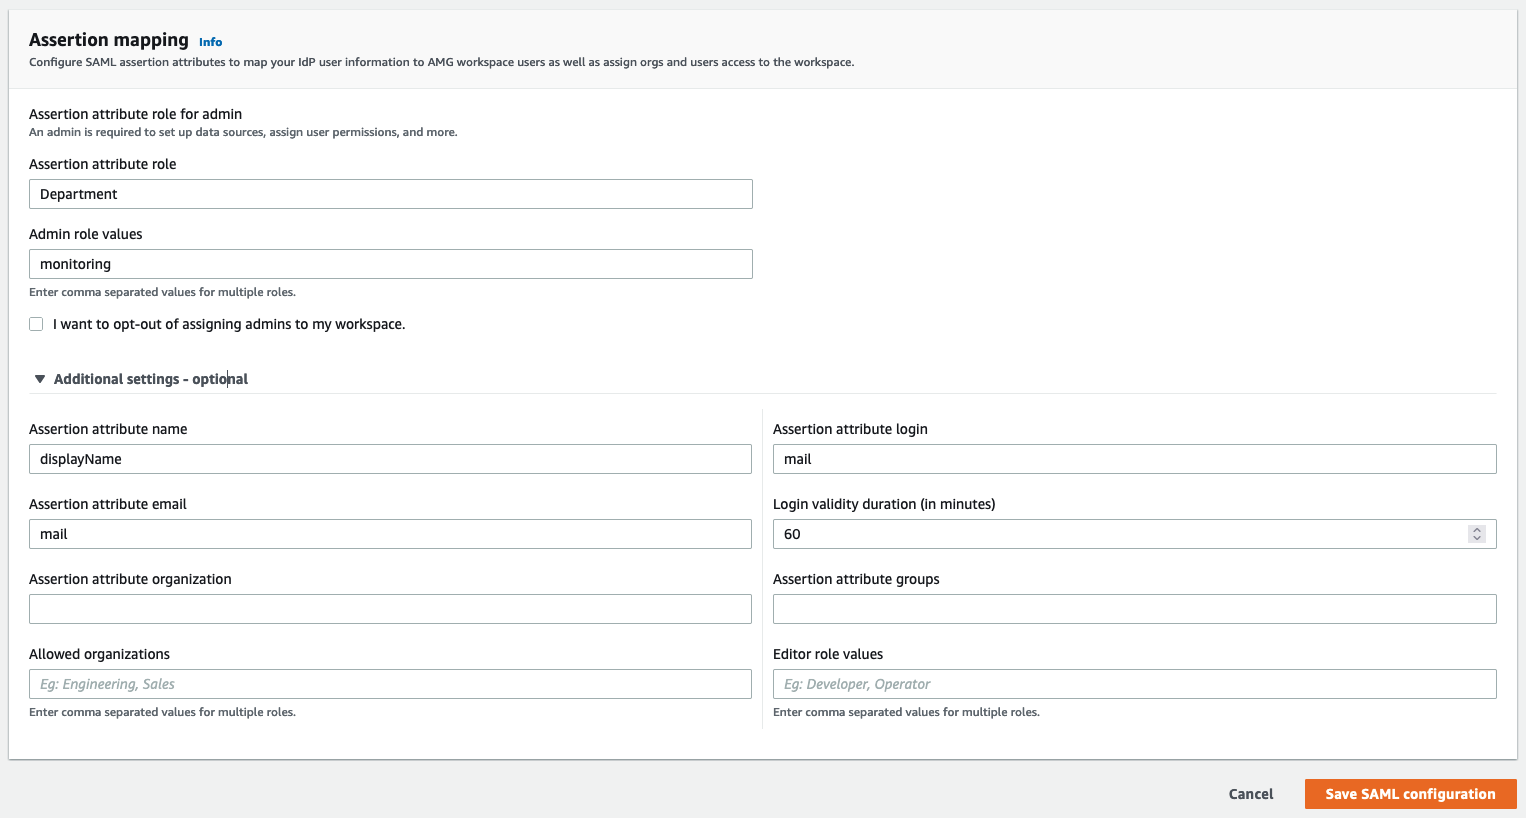The image size is (1526, 818).
Task: Click the Admin role values field containing monitoring
Action: pyautogui.click(x=391, y=264)
